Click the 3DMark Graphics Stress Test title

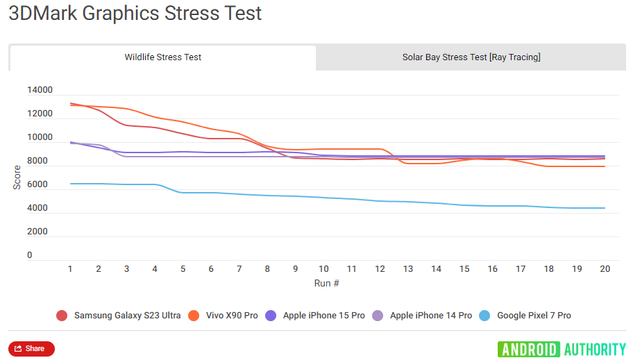135,13
